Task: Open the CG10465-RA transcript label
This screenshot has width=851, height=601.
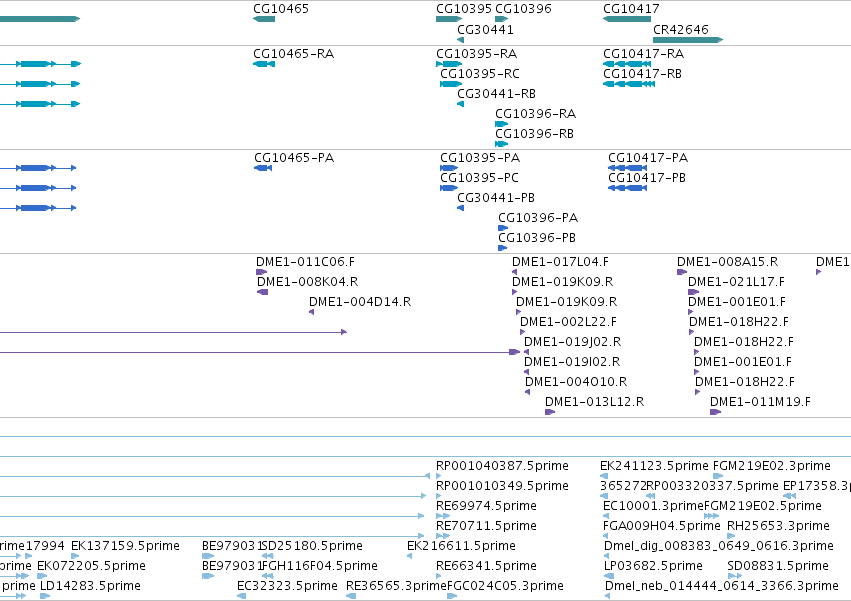Action: pos(294,54)
